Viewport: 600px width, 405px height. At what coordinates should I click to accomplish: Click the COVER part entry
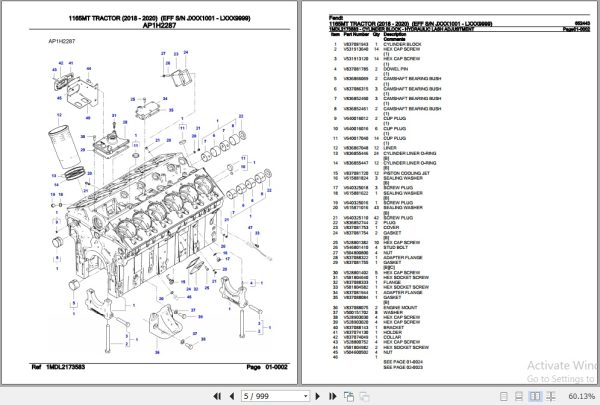pyautogui.click(x=391, y=227)
